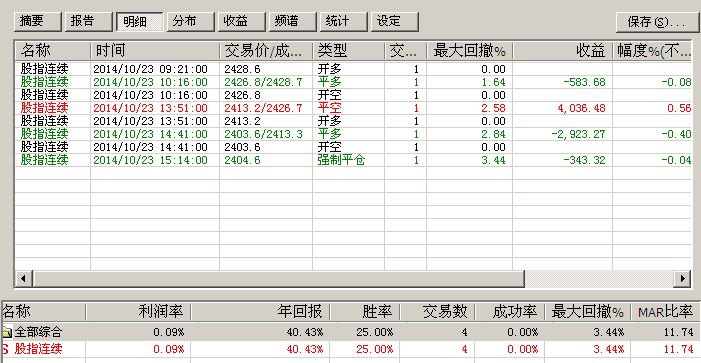The image size is (701, 363).
Task: Select the 强制平仓 type cell
Action: 341,160
